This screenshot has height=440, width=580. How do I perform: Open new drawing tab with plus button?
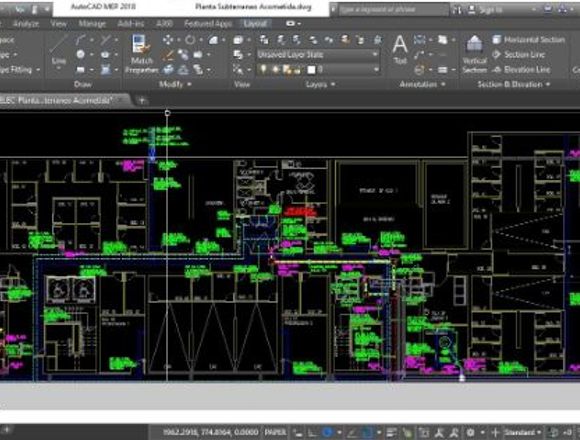click(x=142, y=100)
